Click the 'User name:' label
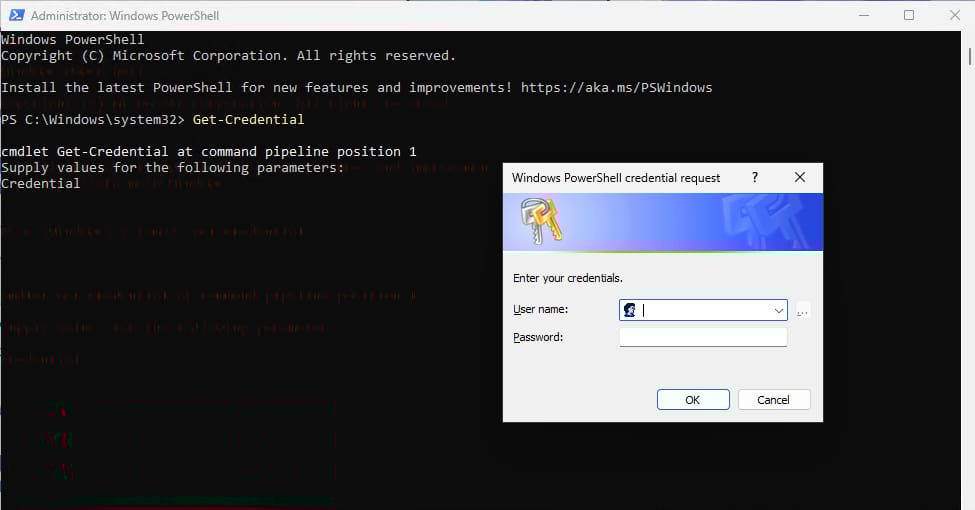This screenshot has width=975, height=510. [x=540, y=309]
